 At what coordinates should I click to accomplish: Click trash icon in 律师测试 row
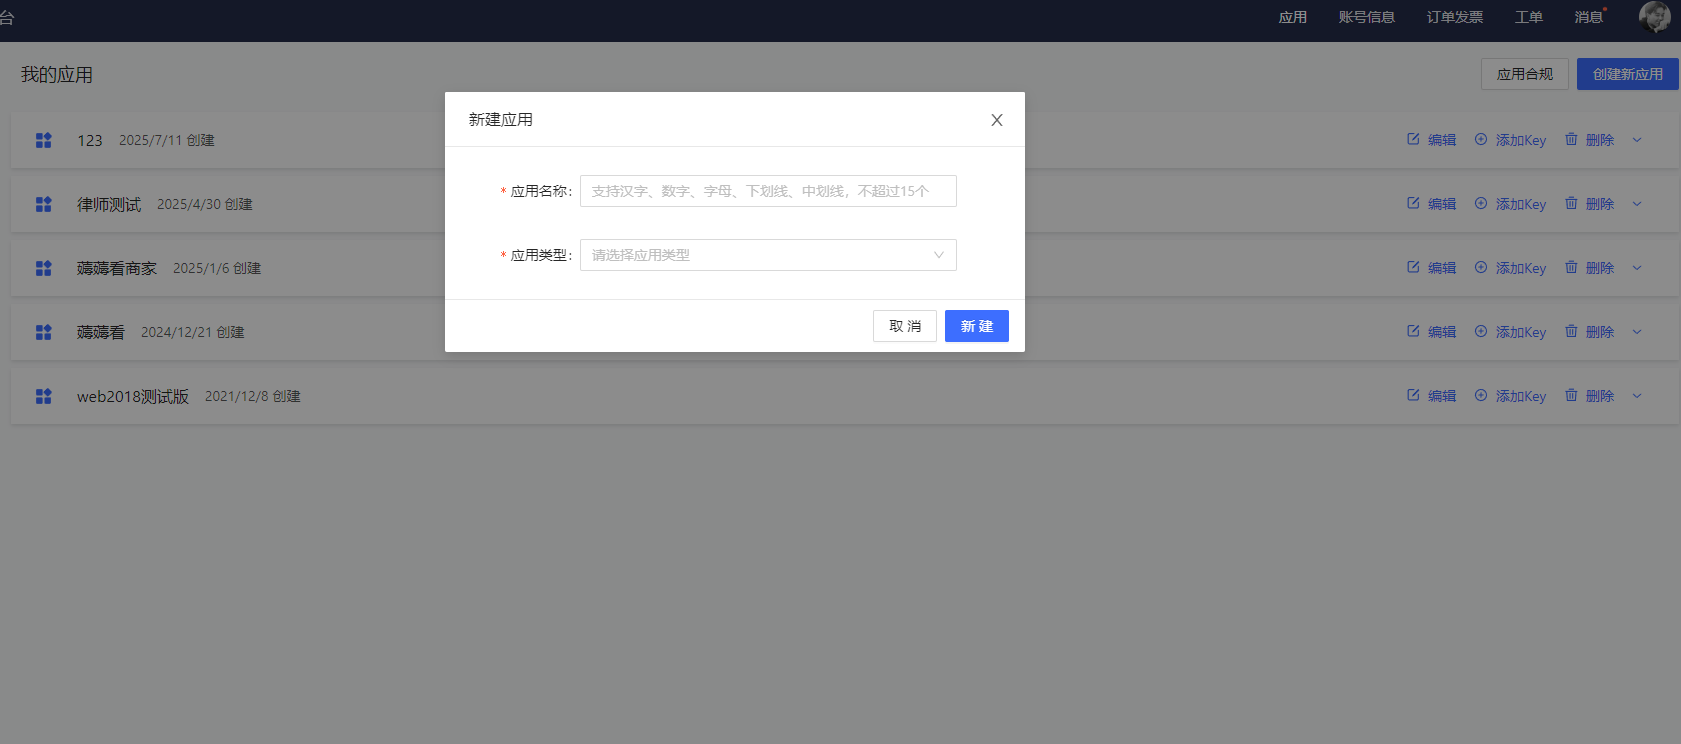tap(1571, 203)
